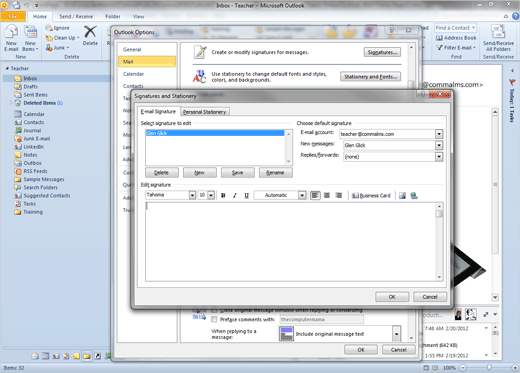
Task: Center the signature text
Action: pyautogui.click(x=327, y=195)
